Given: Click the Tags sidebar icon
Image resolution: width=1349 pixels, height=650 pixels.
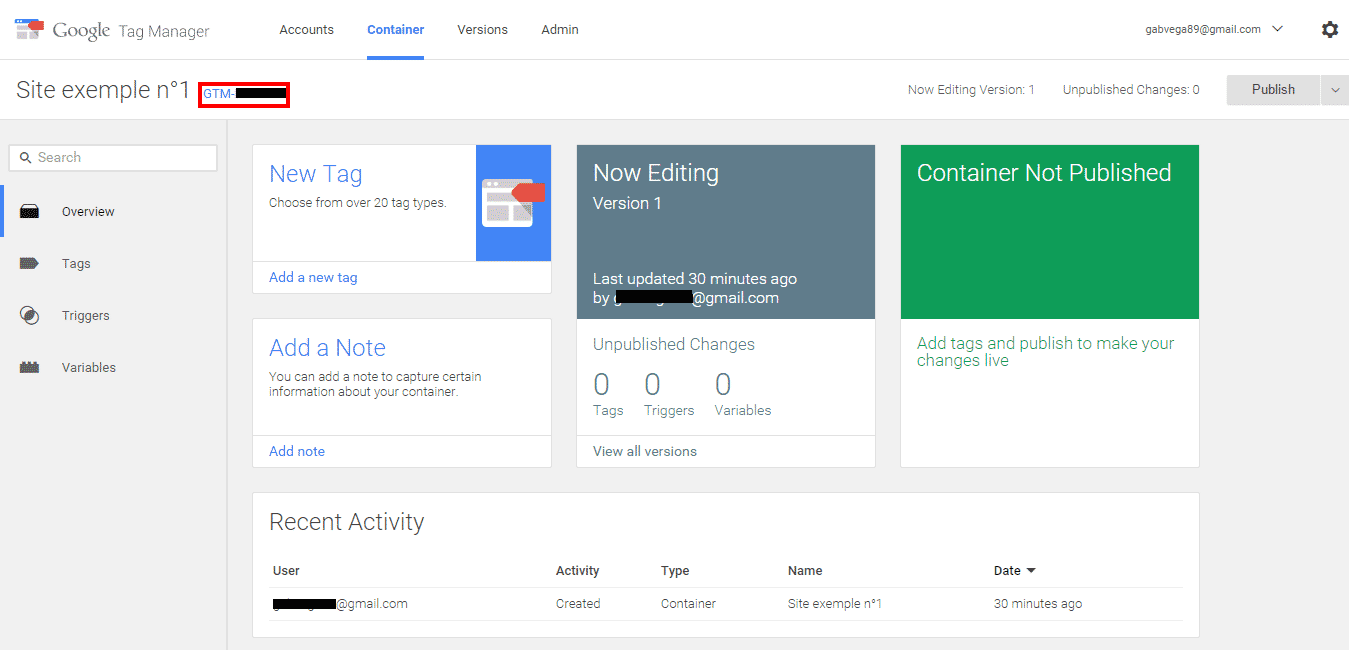Looking at the screenshot, I should coord(30,264).
